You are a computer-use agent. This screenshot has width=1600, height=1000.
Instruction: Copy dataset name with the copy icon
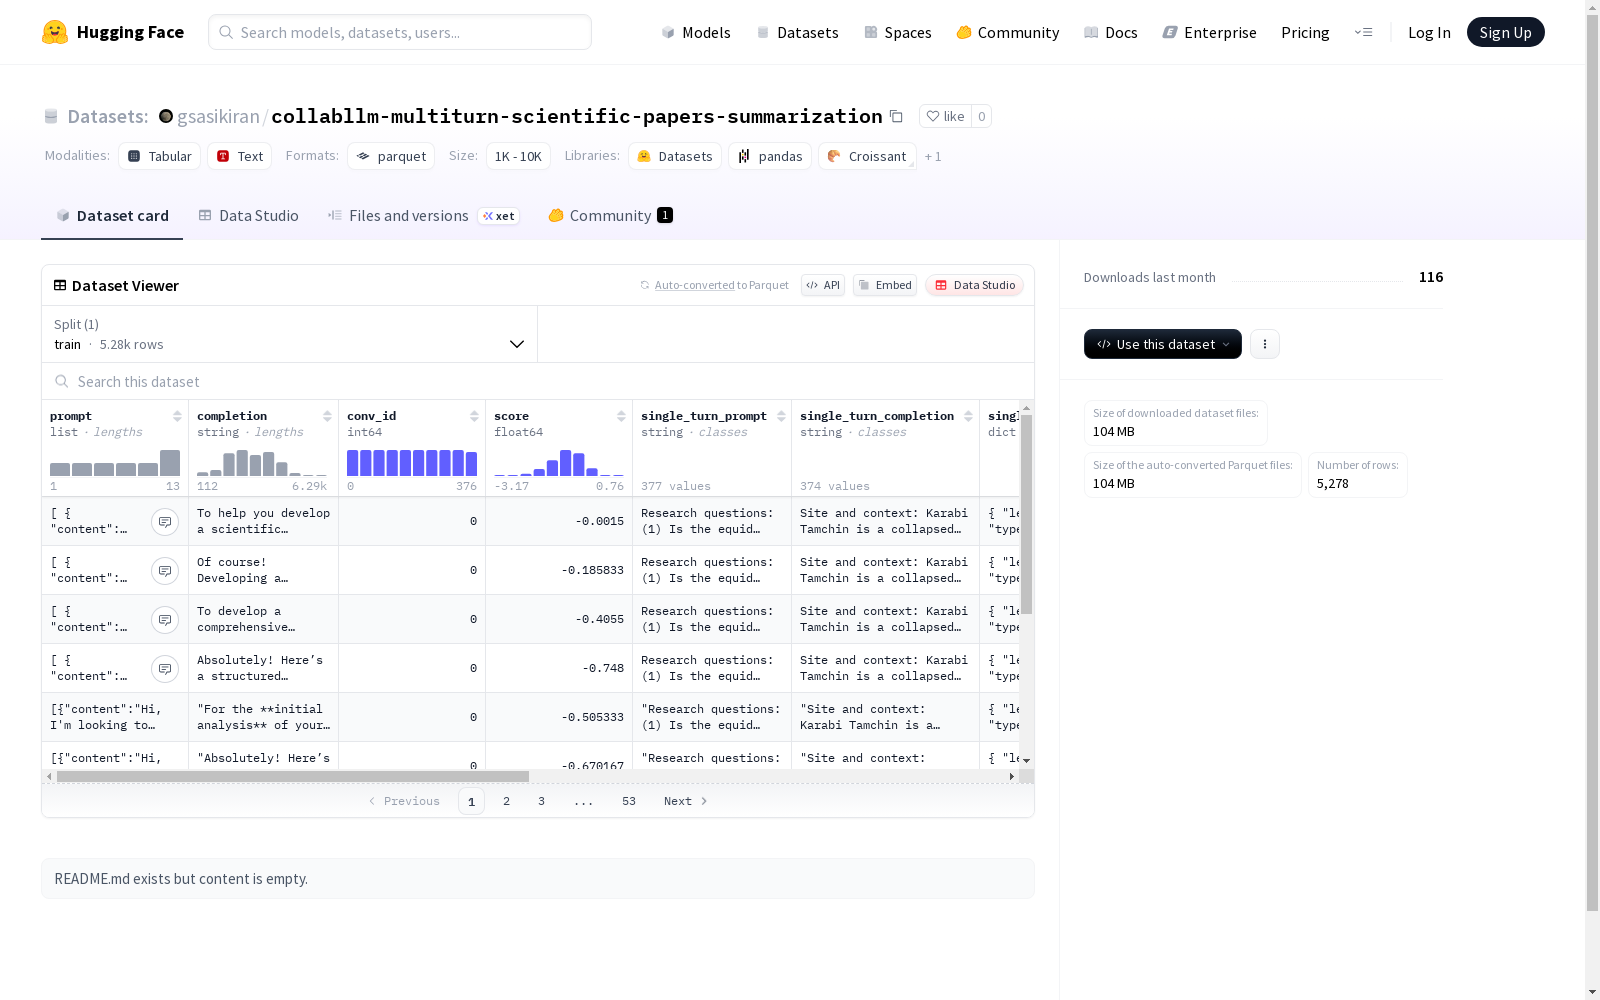896,116
